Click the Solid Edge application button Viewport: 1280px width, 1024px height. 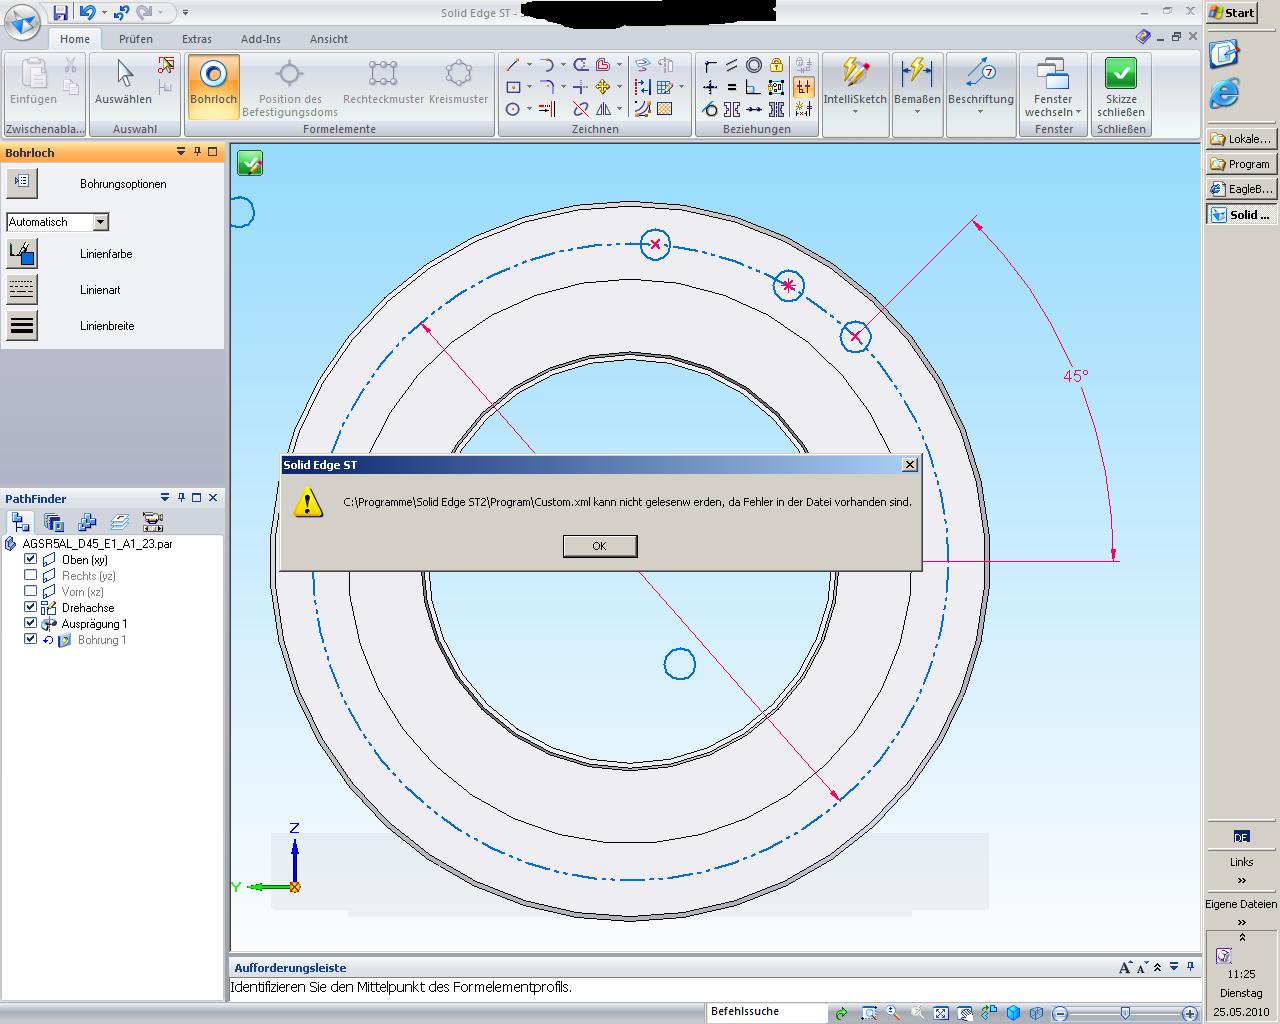pyautogui.click(x=22, y=20)
